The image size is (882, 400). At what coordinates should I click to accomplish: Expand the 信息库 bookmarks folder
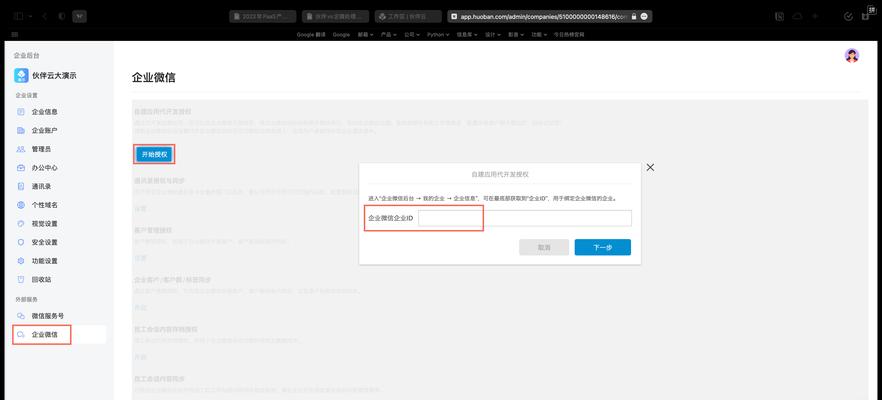[x=466, y=34]
